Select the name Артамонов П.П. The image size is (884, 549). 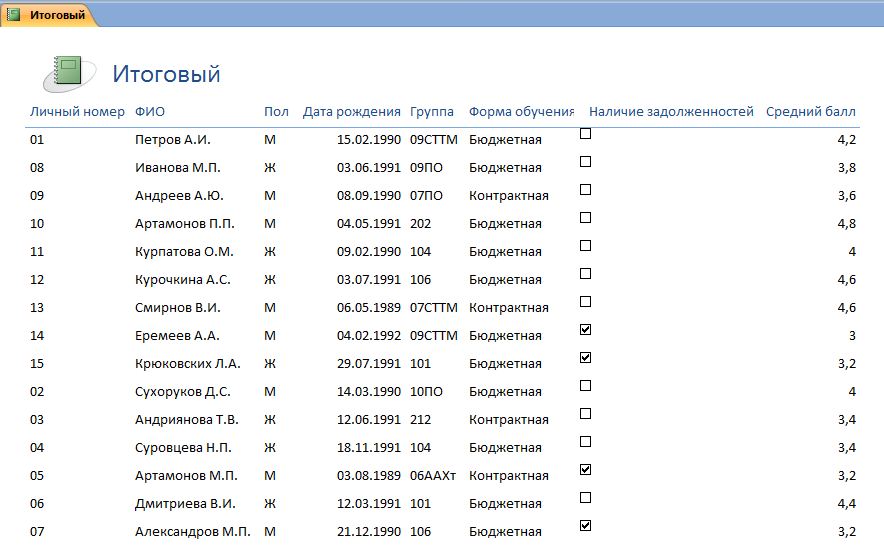185,224
